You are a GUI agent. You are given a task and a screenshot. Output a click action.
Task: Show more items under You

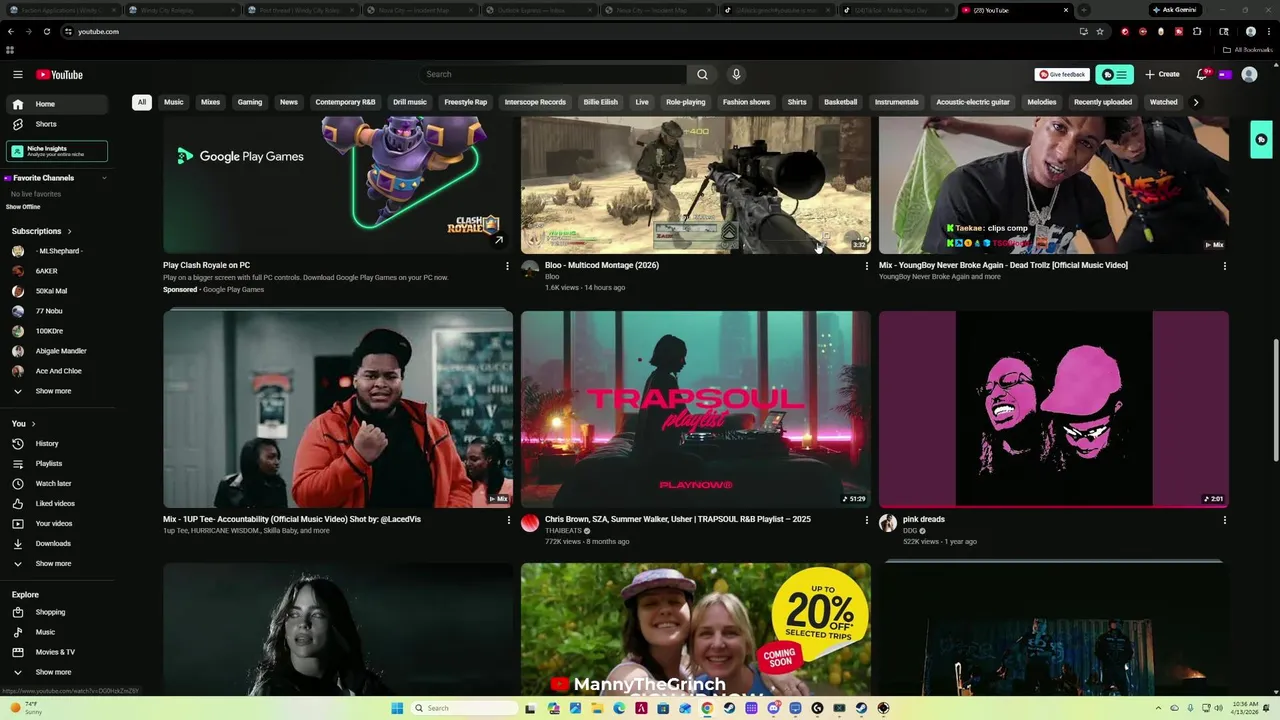pos(55,563)
